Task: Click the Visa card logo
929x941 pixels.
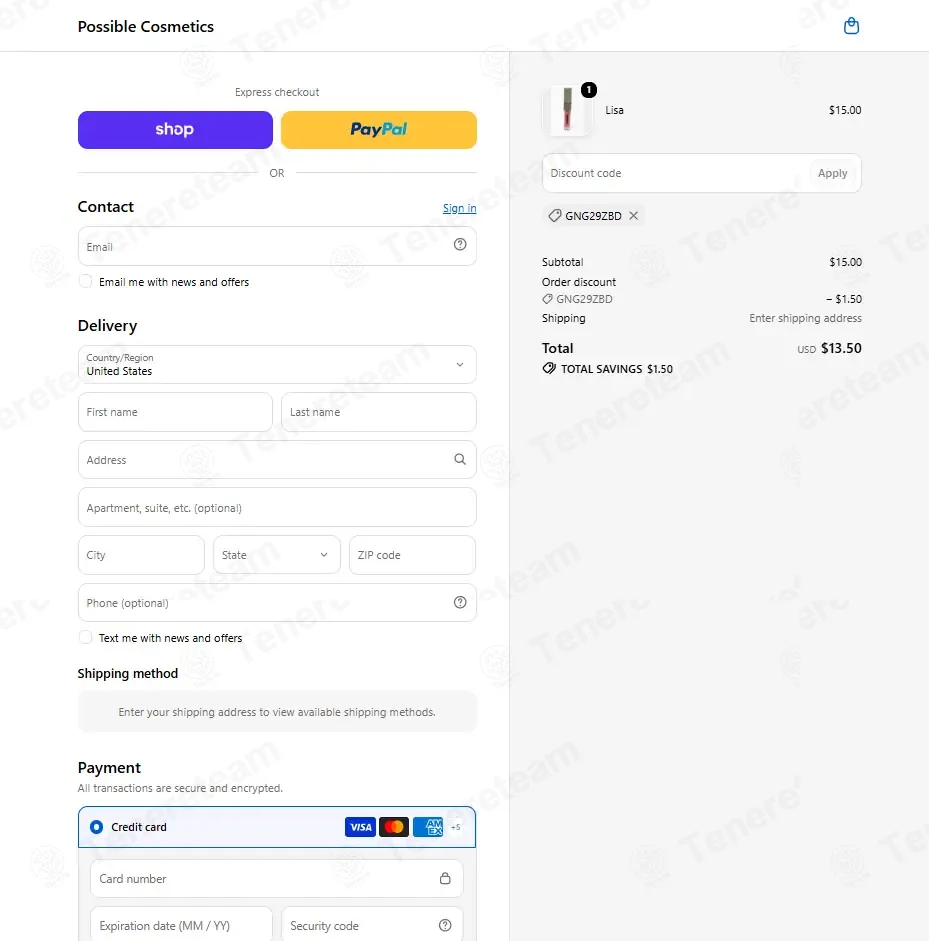Action: click(x=360, y=827)
